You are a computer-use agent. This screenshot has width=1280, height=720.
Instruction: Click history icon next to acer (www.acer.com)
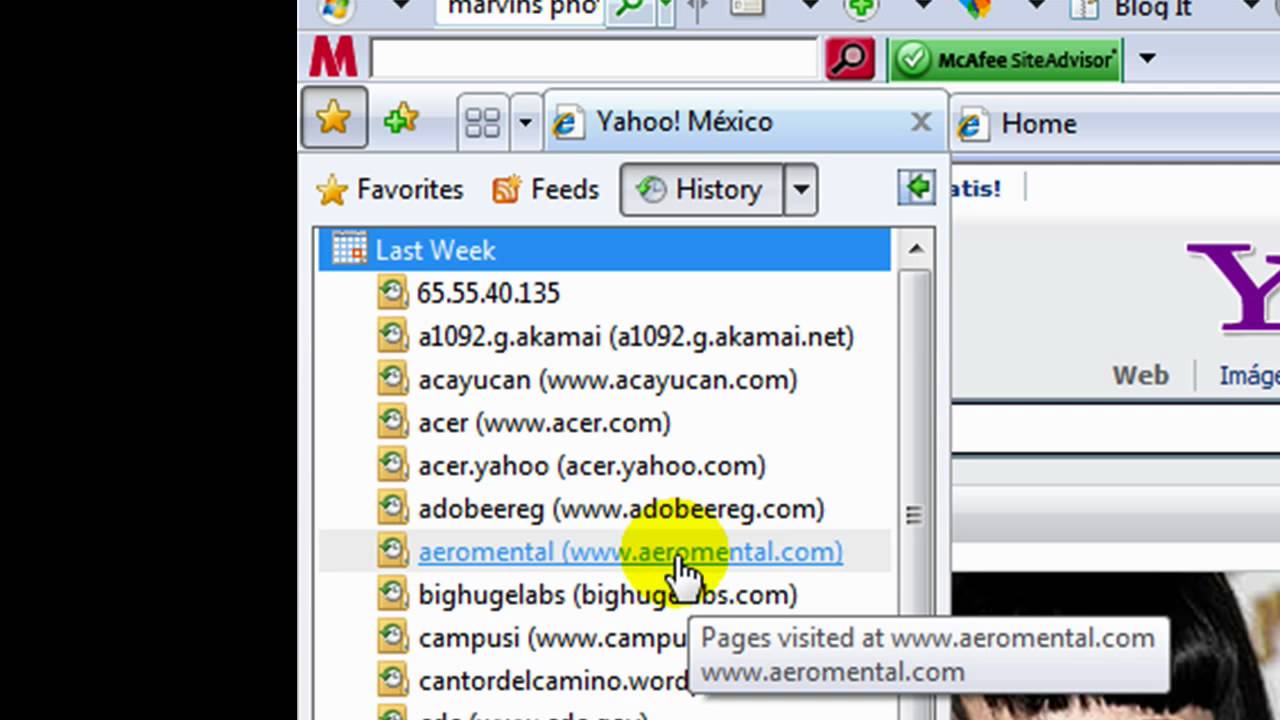click(x=393, y=421)
